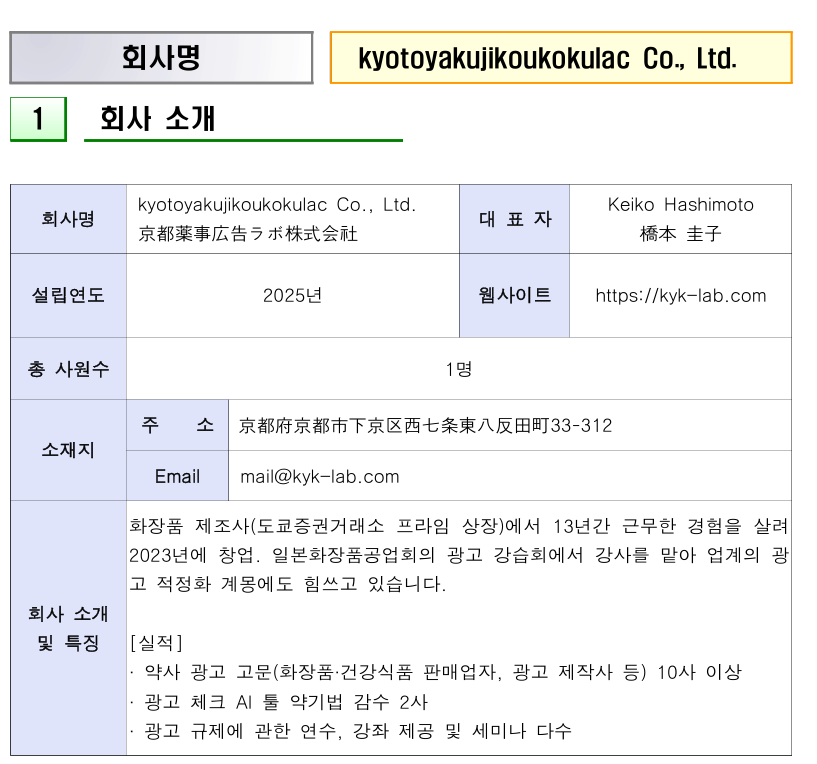817x764 pixels.
Task: Click the Email label cell
Action: tap(177, 476)
